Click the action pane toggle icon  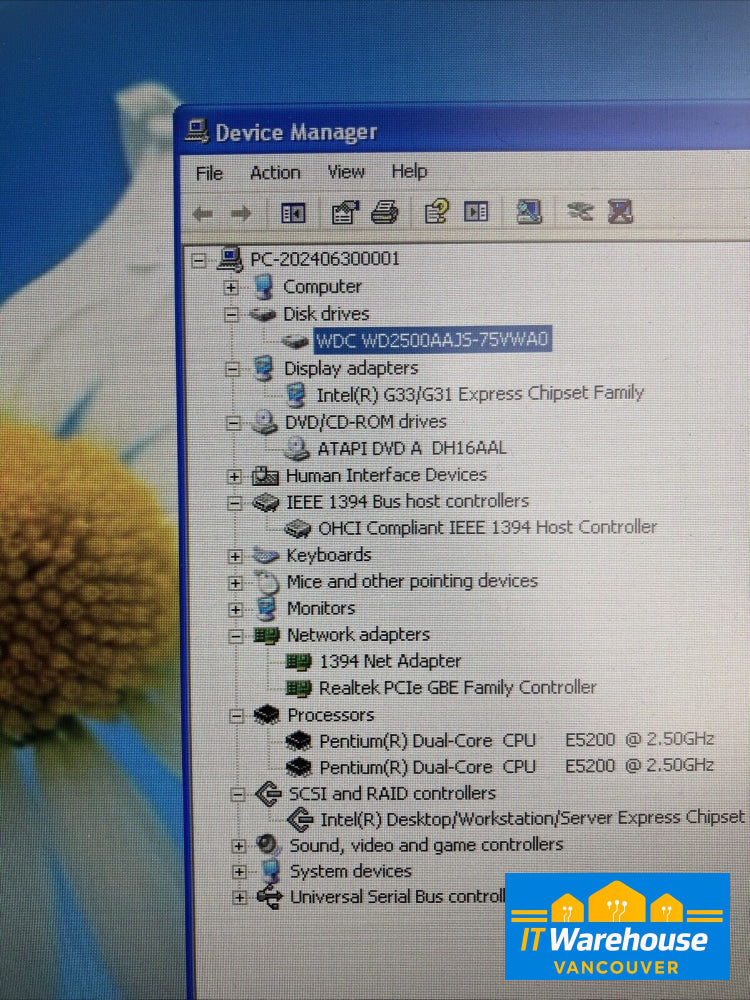tap(476, 211)
